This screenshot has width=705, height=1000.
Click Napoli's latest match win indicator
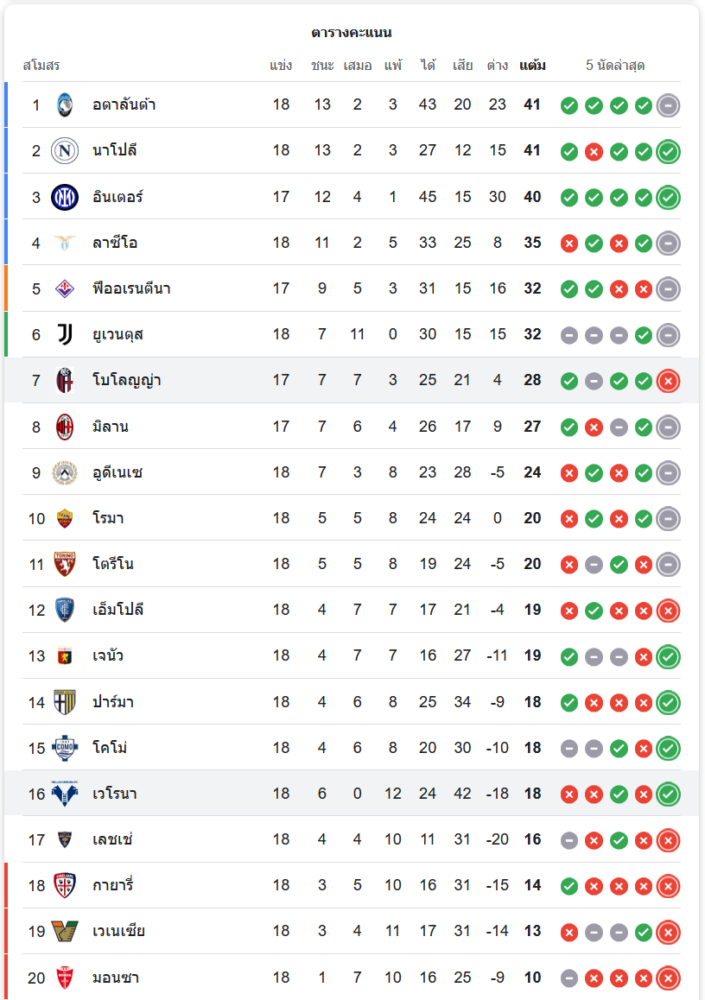pyautogui.click(x=668, y=151)
